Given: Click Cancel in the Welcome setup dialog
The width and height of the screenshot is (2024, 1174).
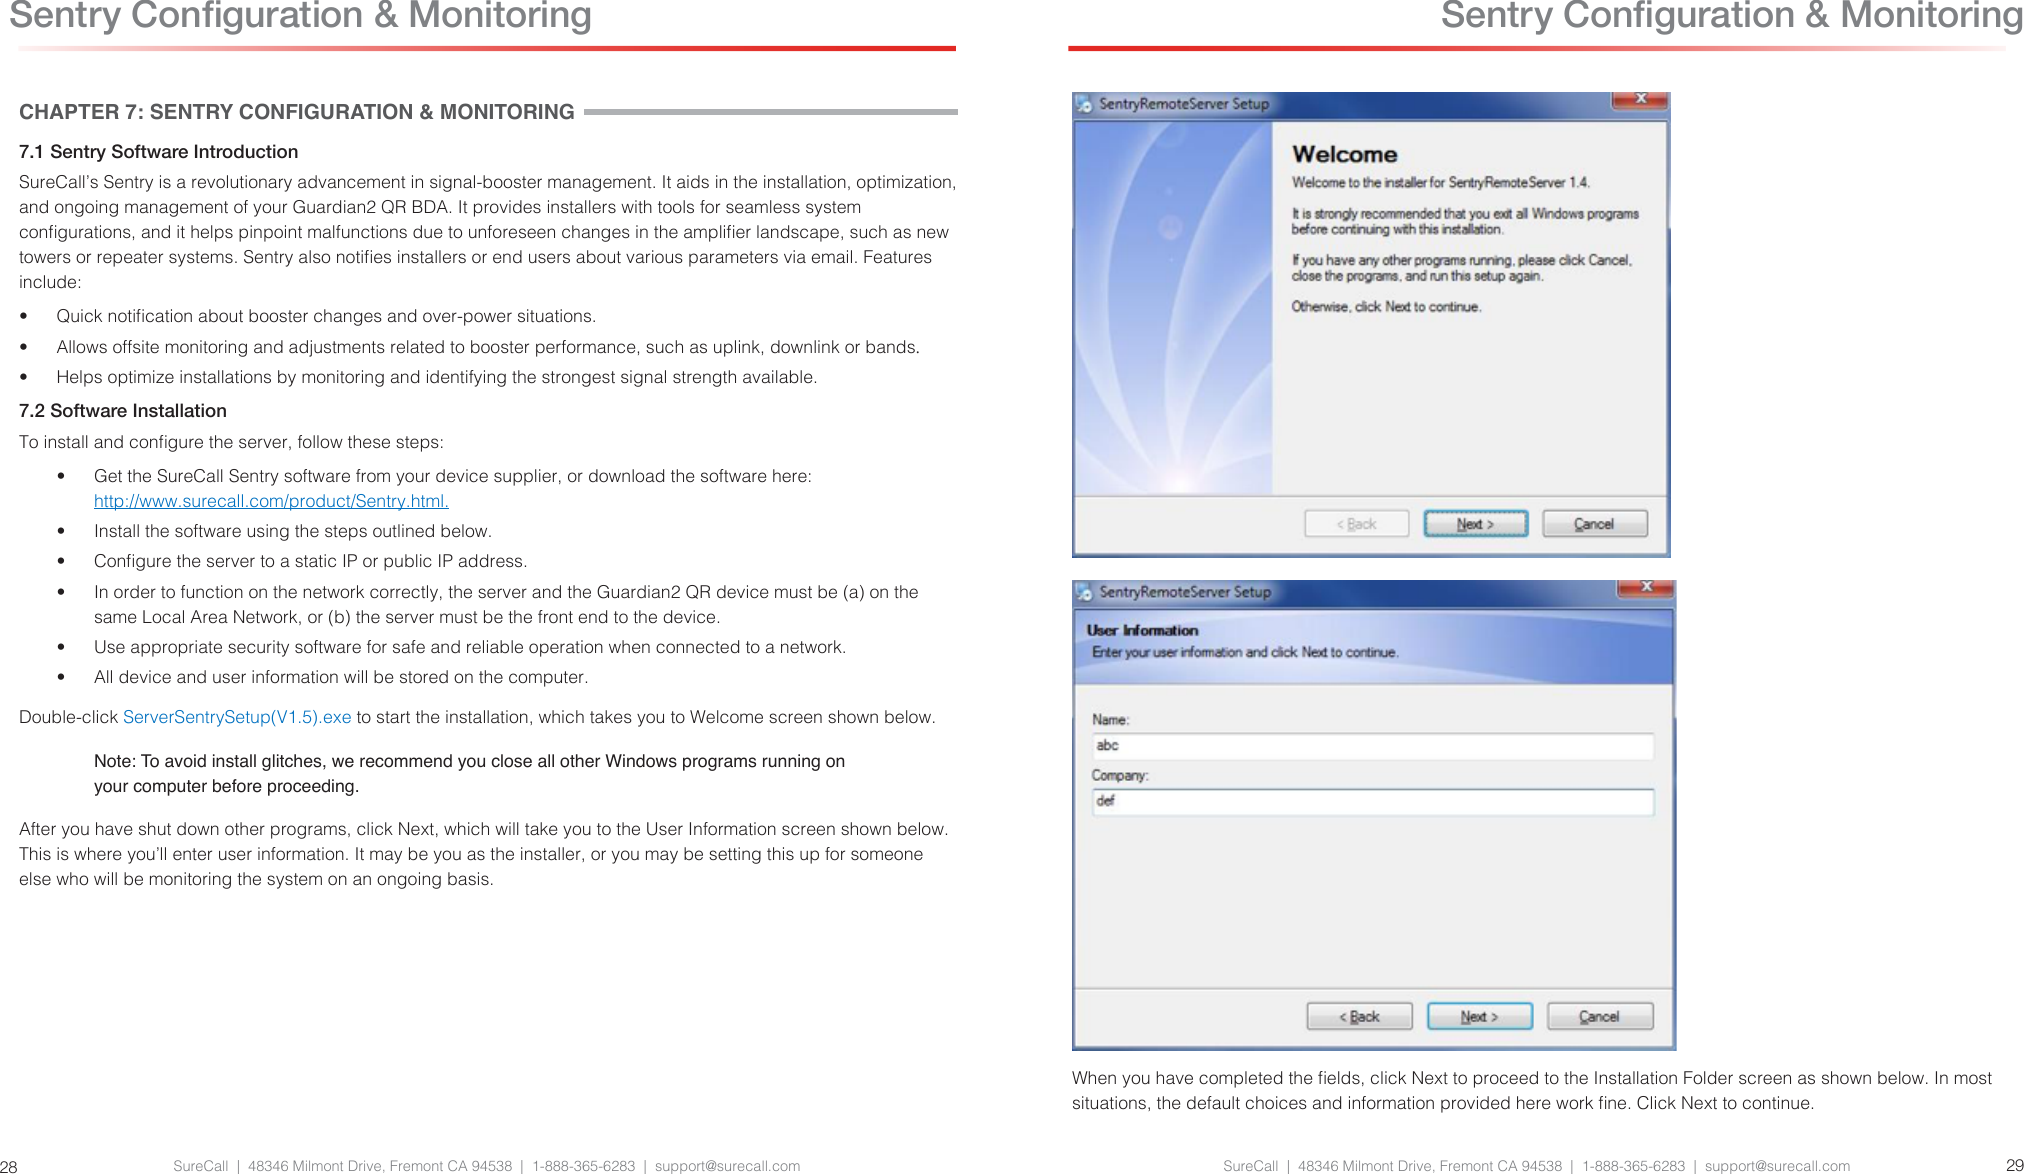Looking at the screenshot, I should 1594,524.
